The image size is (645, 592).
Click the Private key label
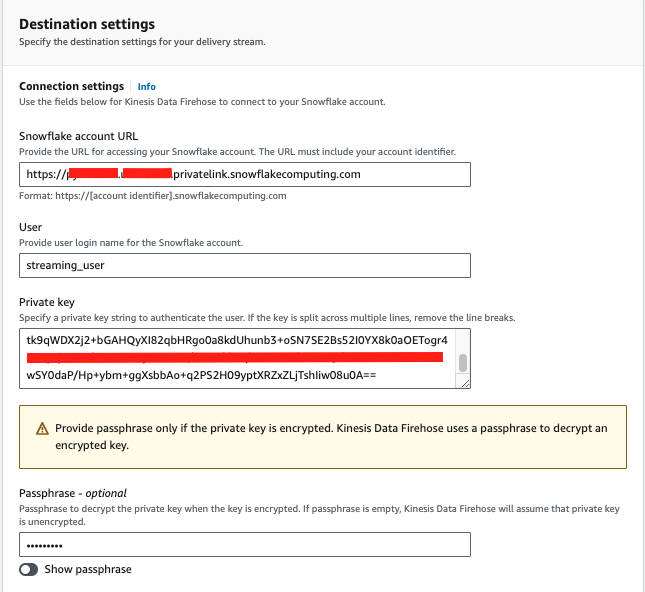tap(46, 301)
